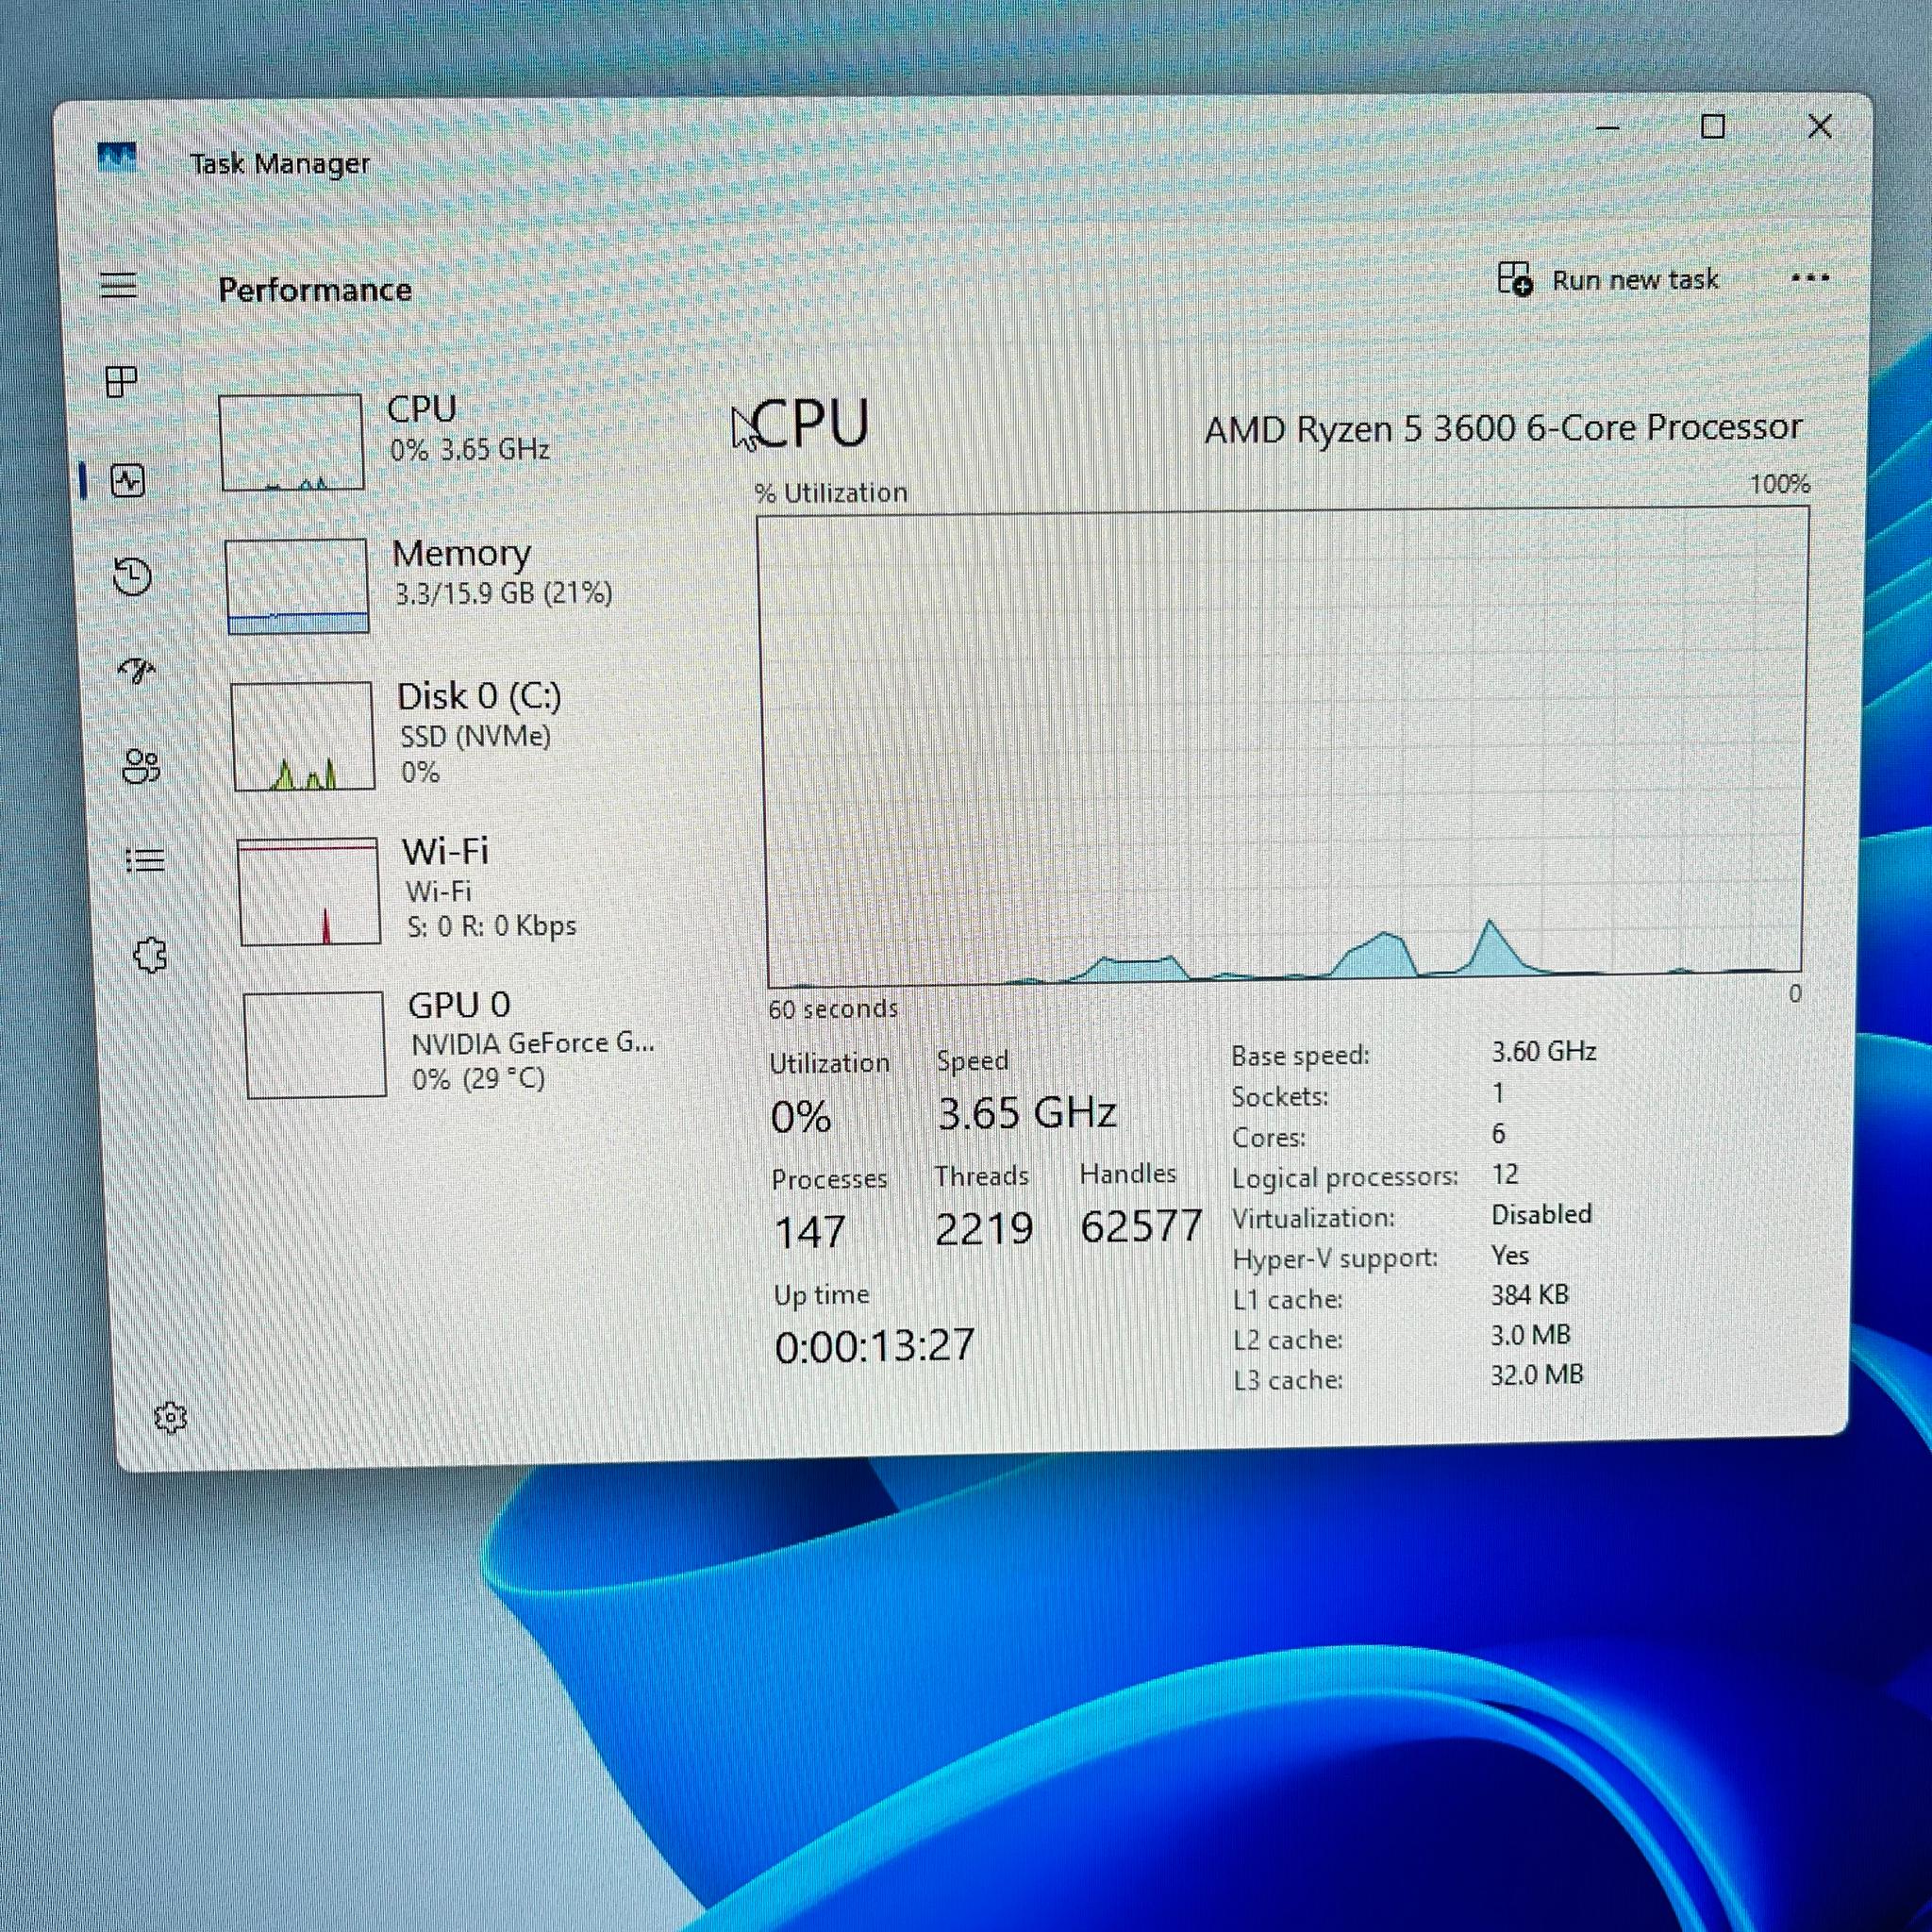Switch to the Users page icon
1932x1932 pixels.
point(141,766)
